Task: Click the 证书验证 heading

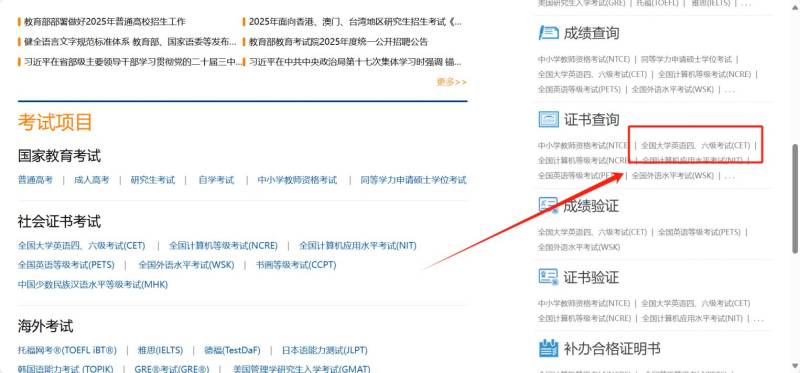Action: [x=591, y=278]
